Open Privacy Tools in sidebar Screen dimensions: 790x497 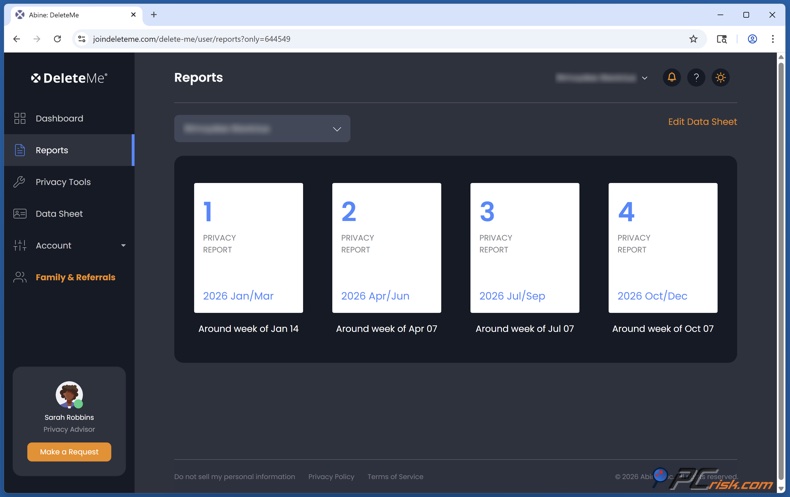pyautogui.click(x=63, y=182)
